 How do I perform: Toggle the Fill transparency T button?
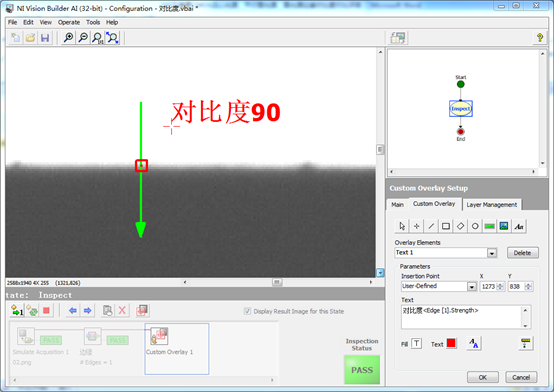point(417,343)
